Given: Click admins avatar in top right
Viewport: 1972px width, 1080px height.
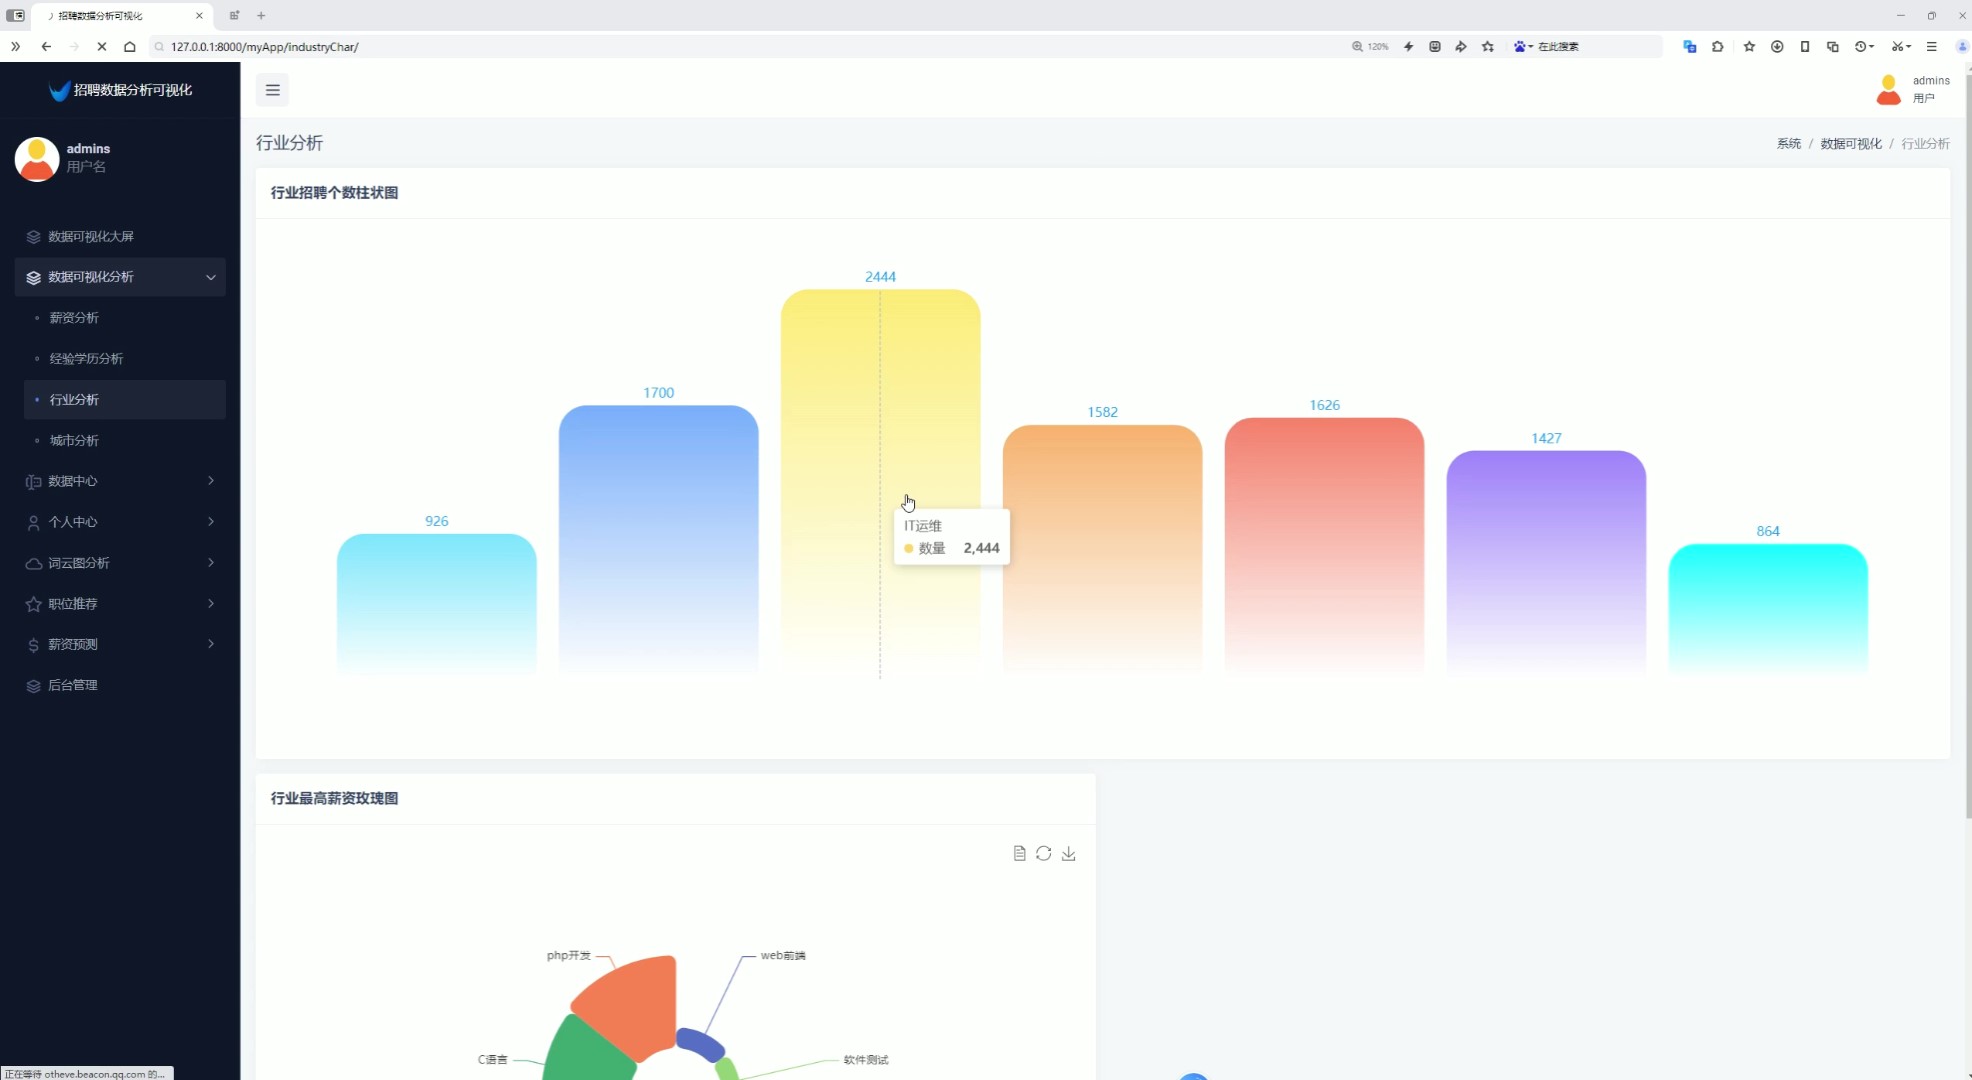Looking at the screenshot, I should click(1888, 90).
